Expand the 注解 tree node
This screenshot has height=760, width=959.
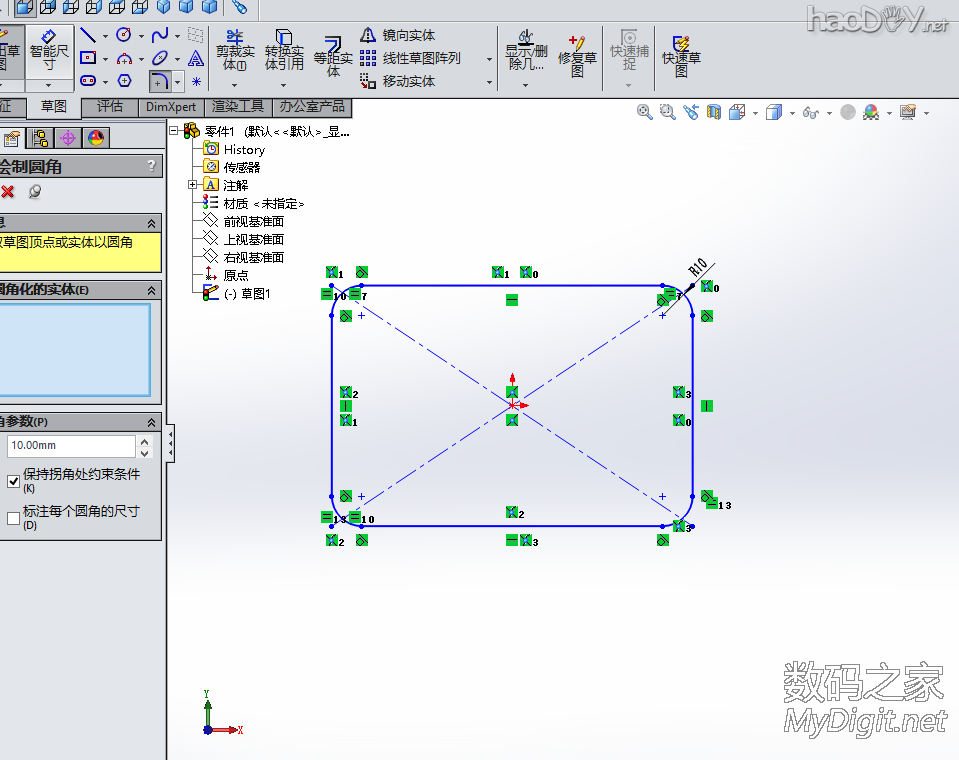[x=192, y=185]
